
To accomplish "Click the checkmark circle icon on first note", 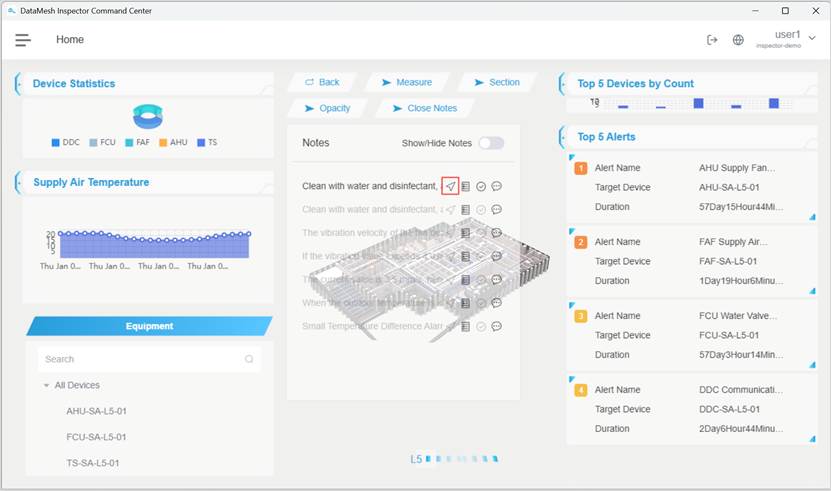I will (x=481, y=186).
